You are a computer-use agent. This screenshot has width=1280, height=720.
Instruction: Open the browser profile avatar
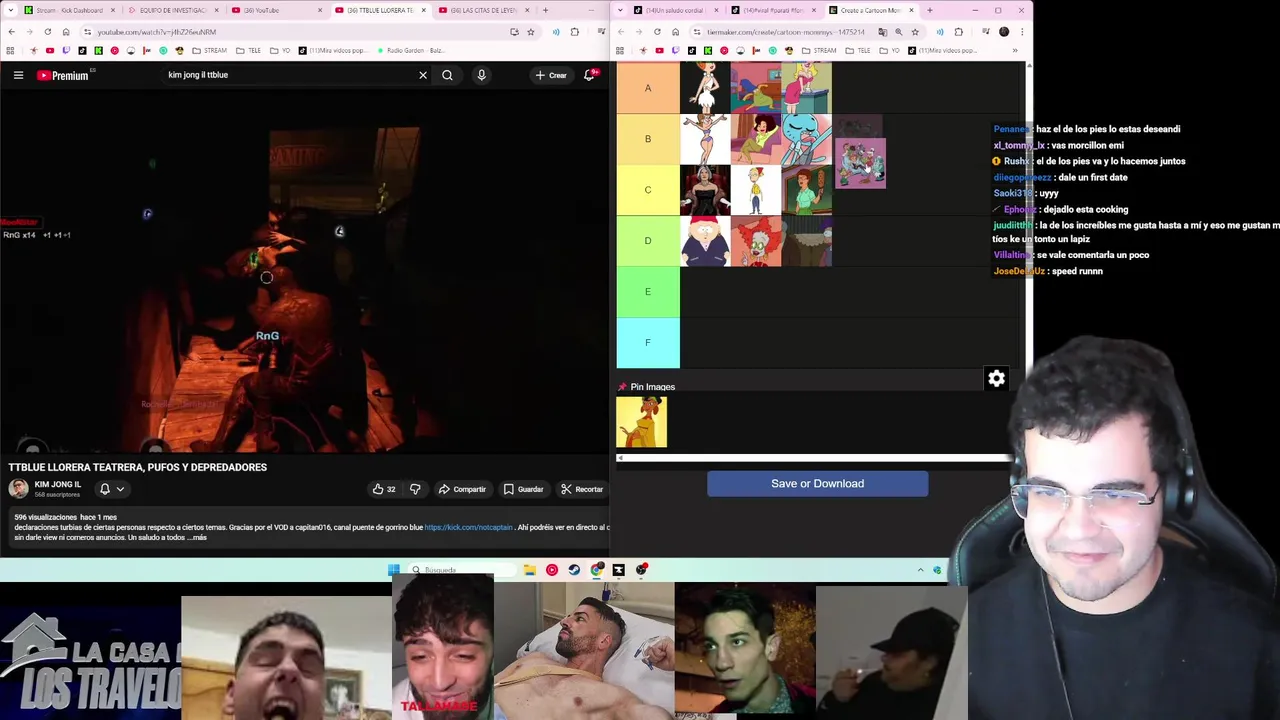point(1004,32)
